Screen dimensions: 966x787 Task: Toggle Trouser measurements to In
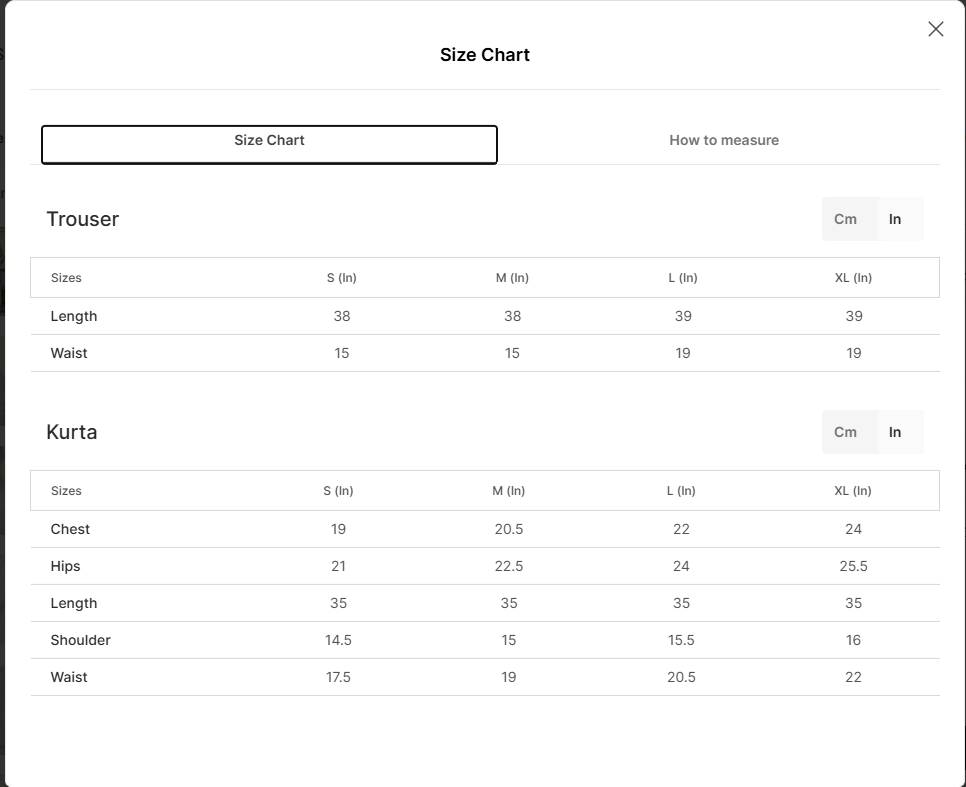click(895, 219)
